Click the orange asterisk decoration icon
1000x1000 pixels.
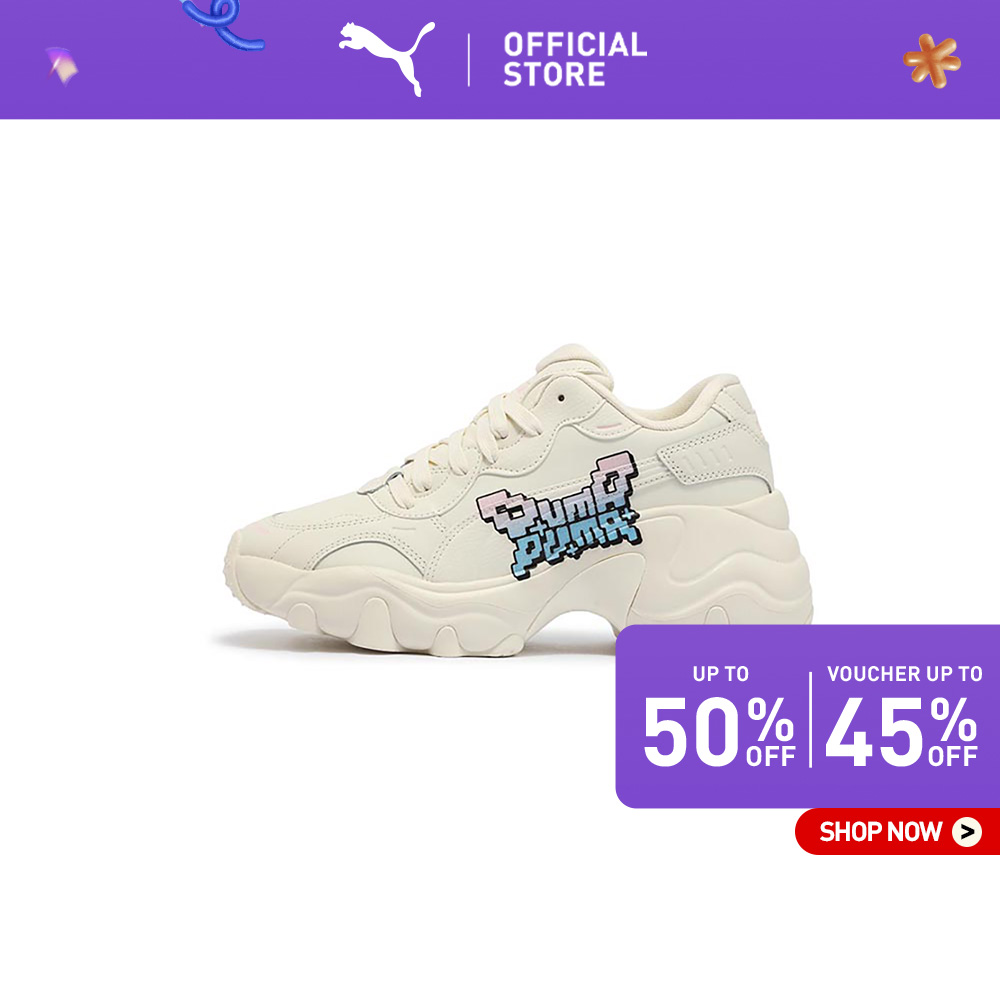(932, 61)
